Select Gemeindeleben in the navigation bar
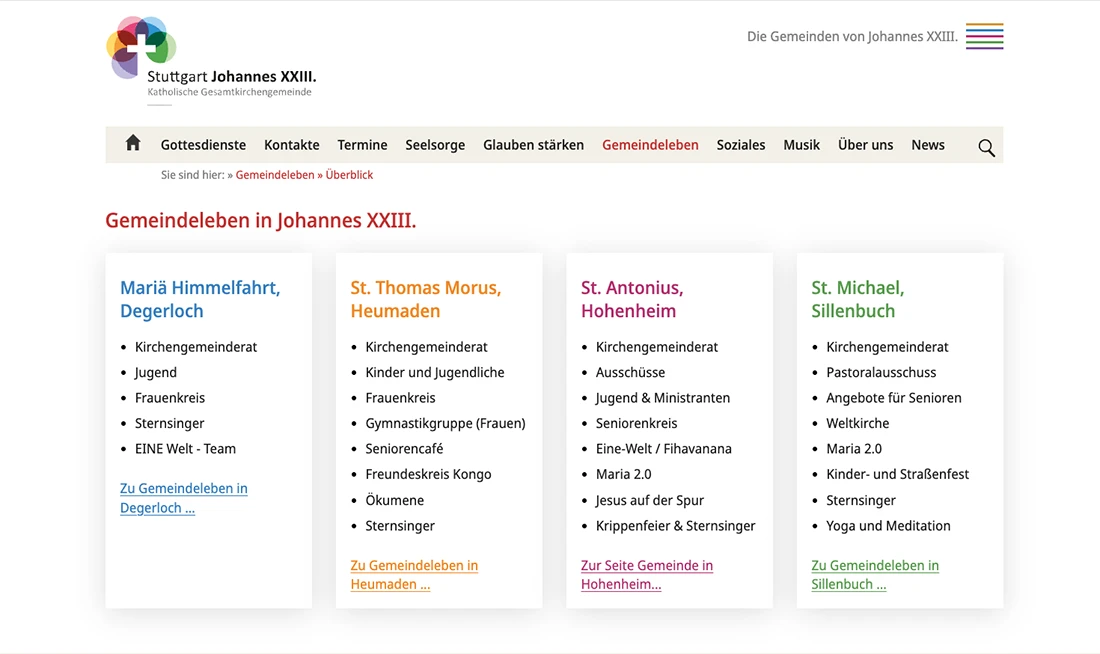The width and height of the screenshot is (1100, 654). point(650,145)
